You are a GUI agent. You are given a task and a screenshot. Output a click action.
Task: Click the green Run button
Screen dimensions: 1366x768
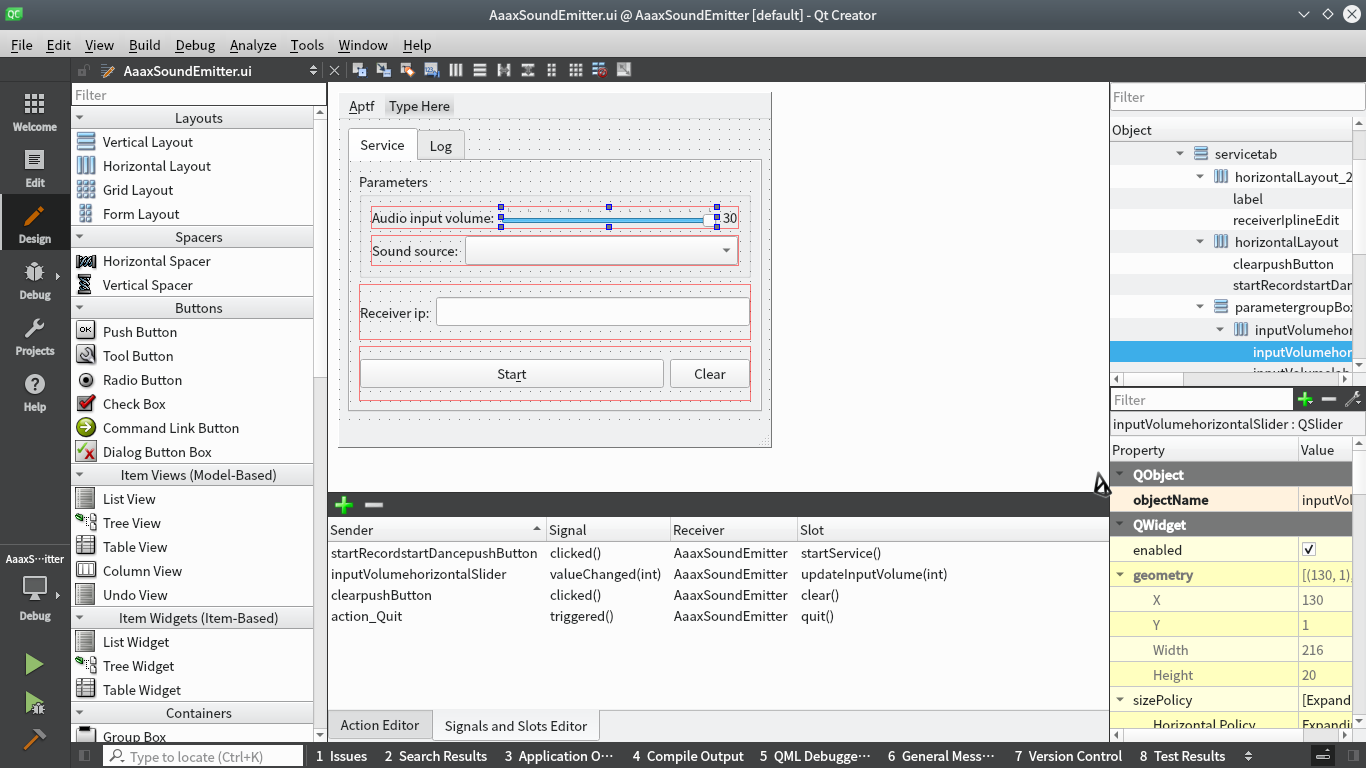pyautogui.click(x=35, y=664)
